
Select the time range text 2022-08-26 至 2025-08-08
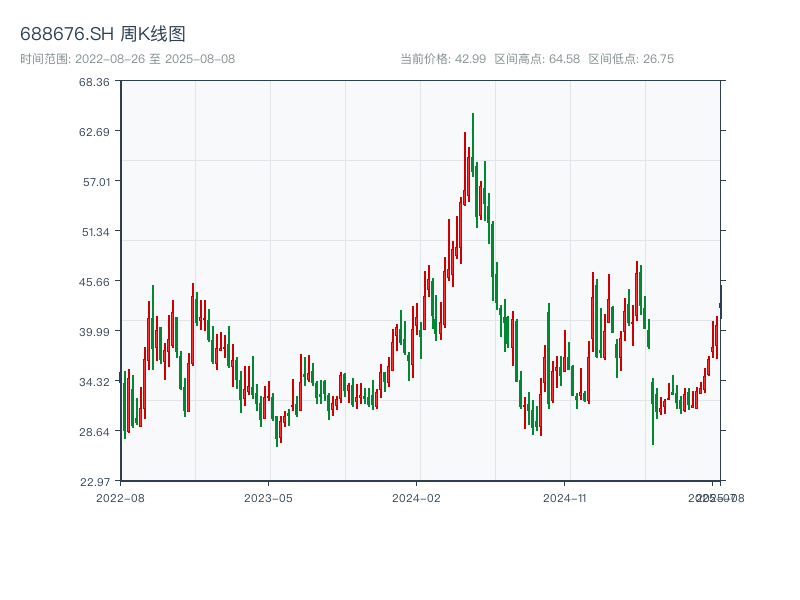point(155,59)
